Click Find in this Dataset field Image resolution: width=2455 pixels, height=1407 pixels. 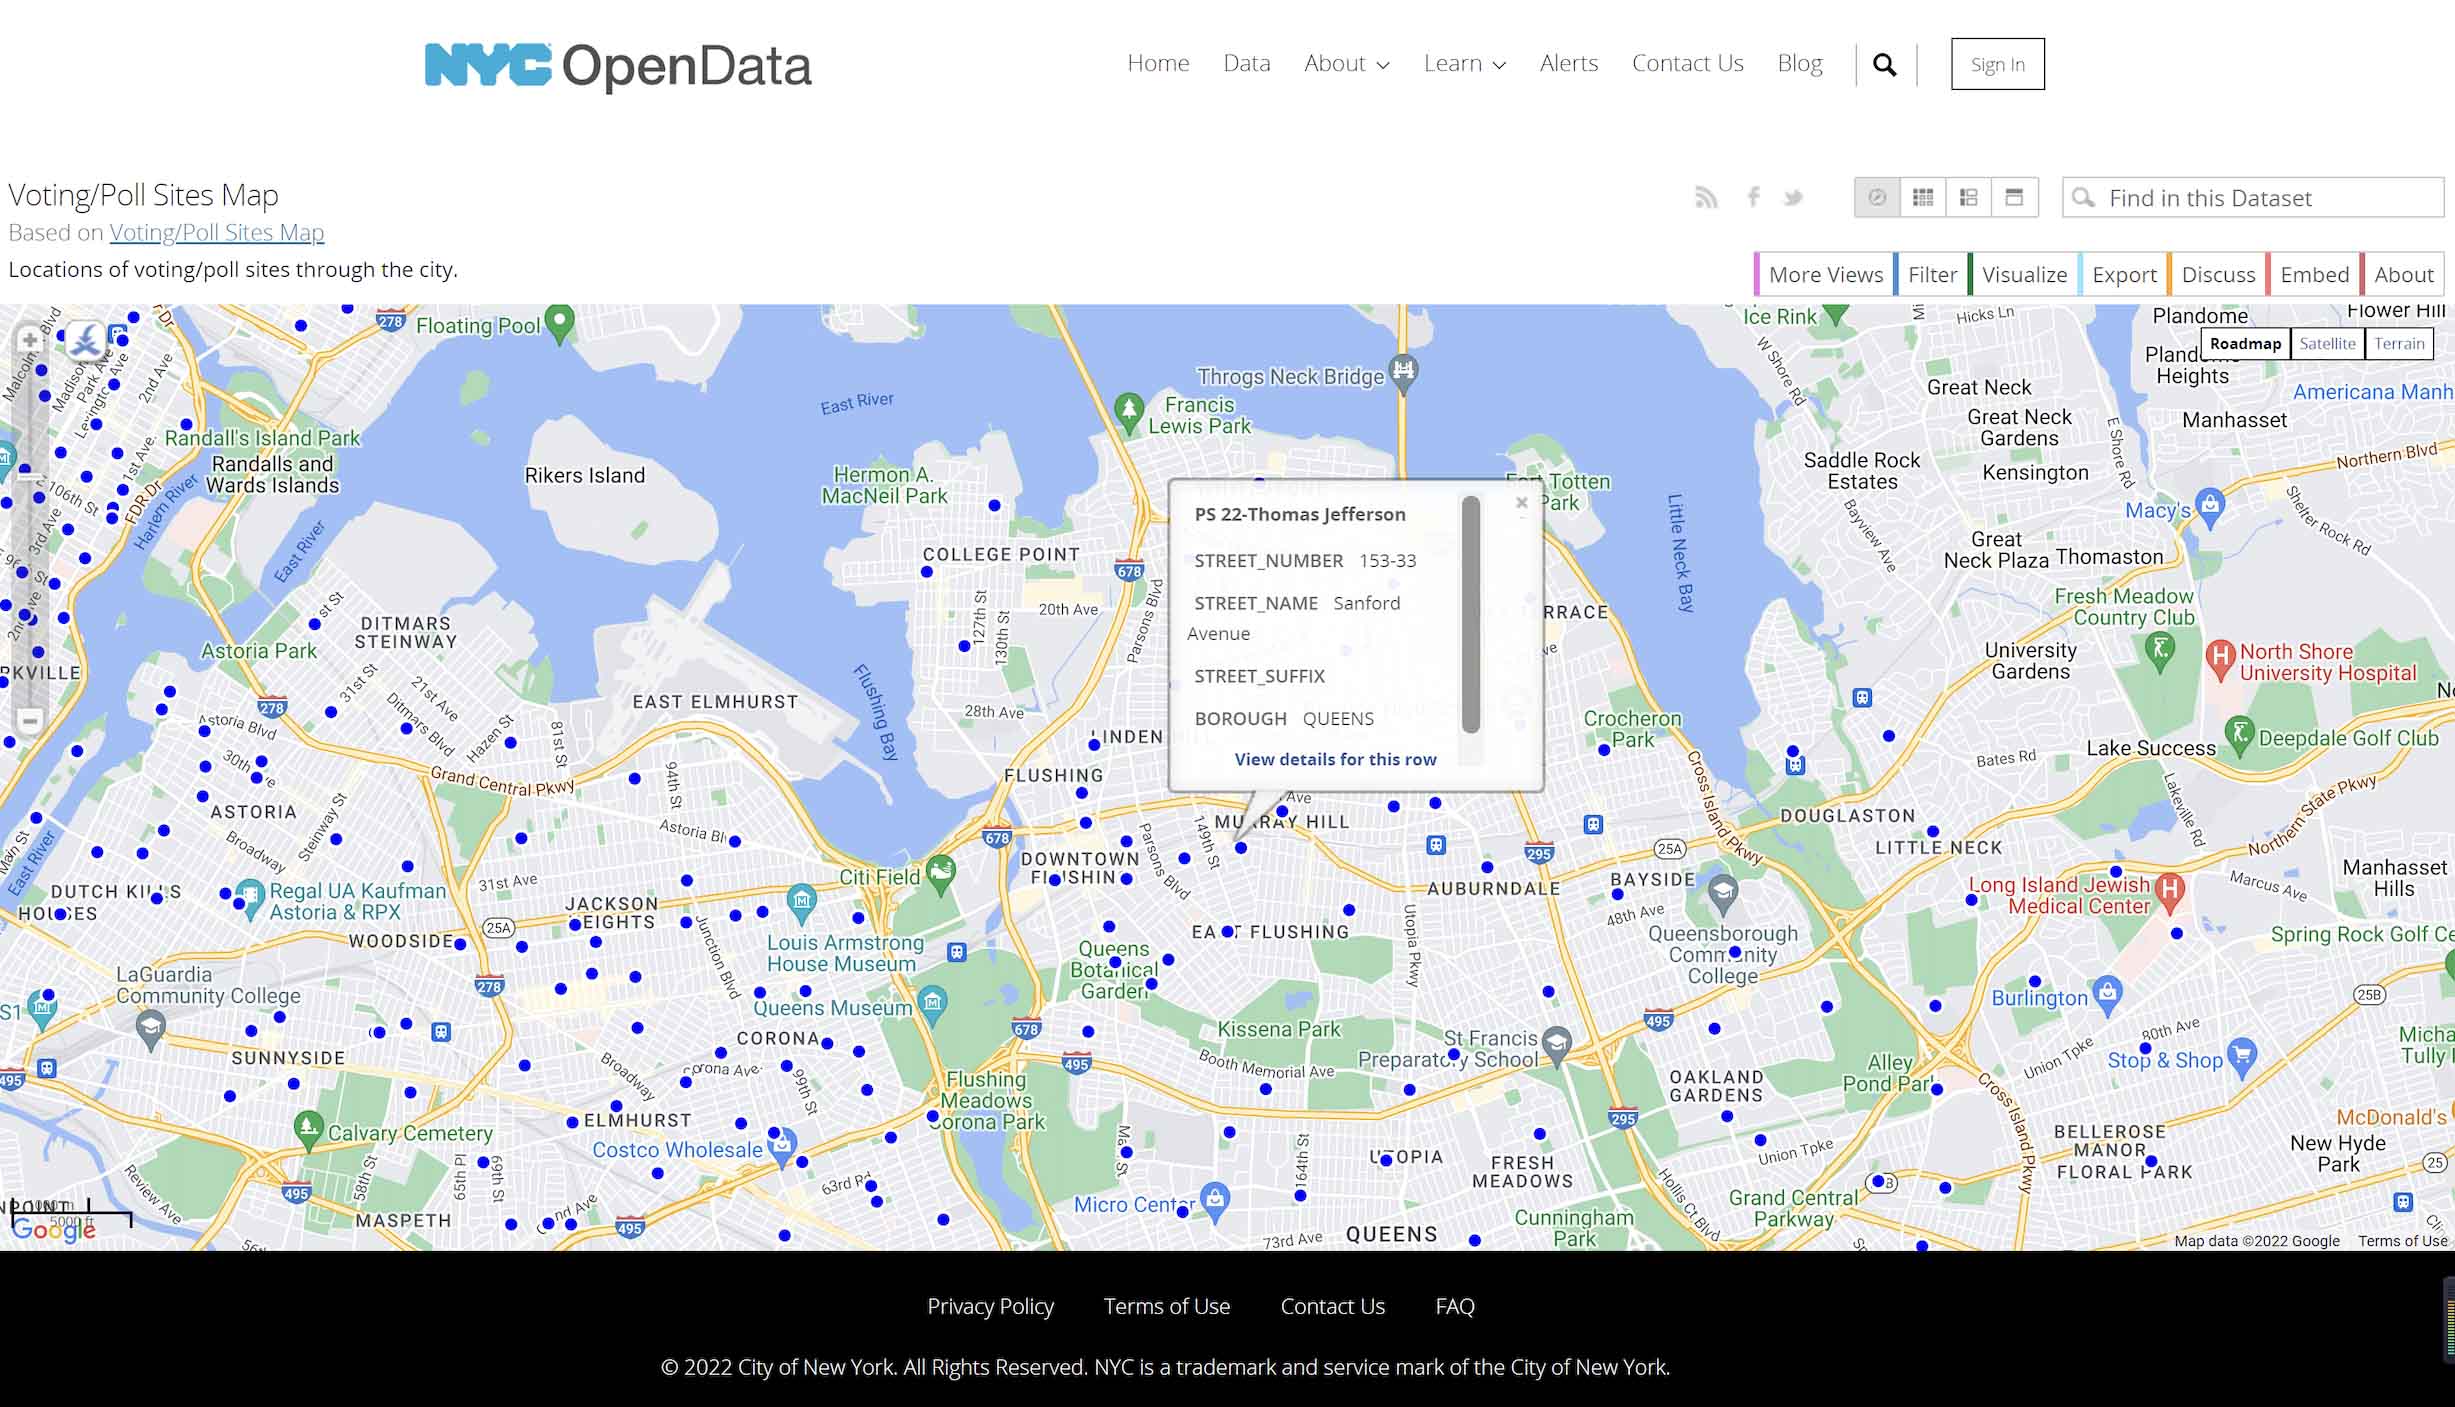point(2253,197)
